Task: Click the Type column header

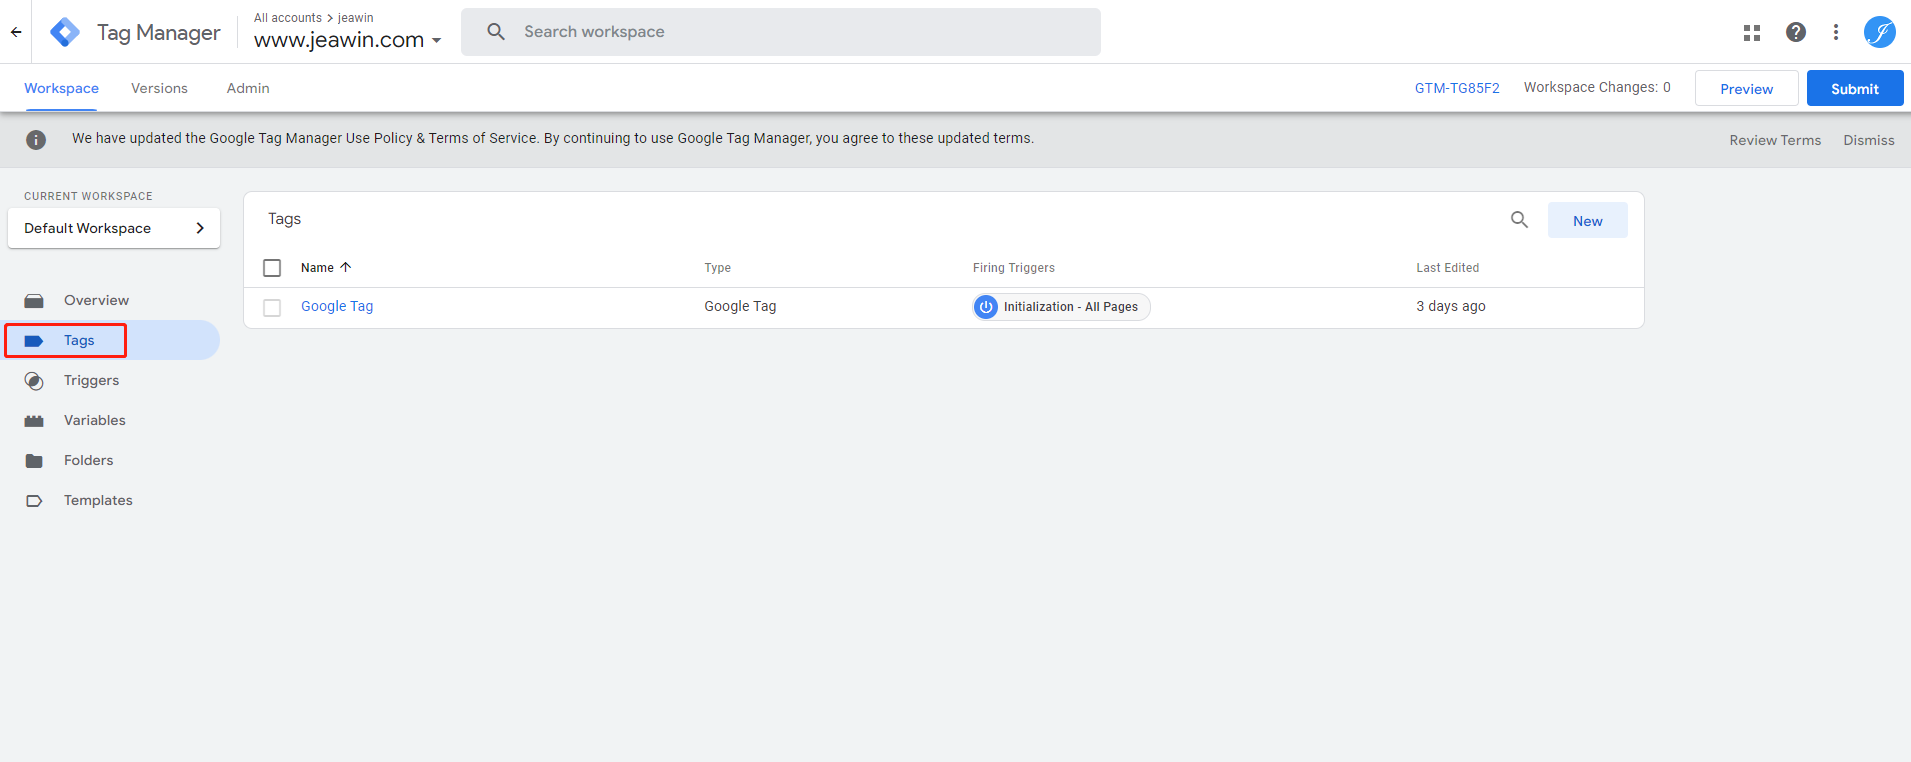Action: (717, 268)
